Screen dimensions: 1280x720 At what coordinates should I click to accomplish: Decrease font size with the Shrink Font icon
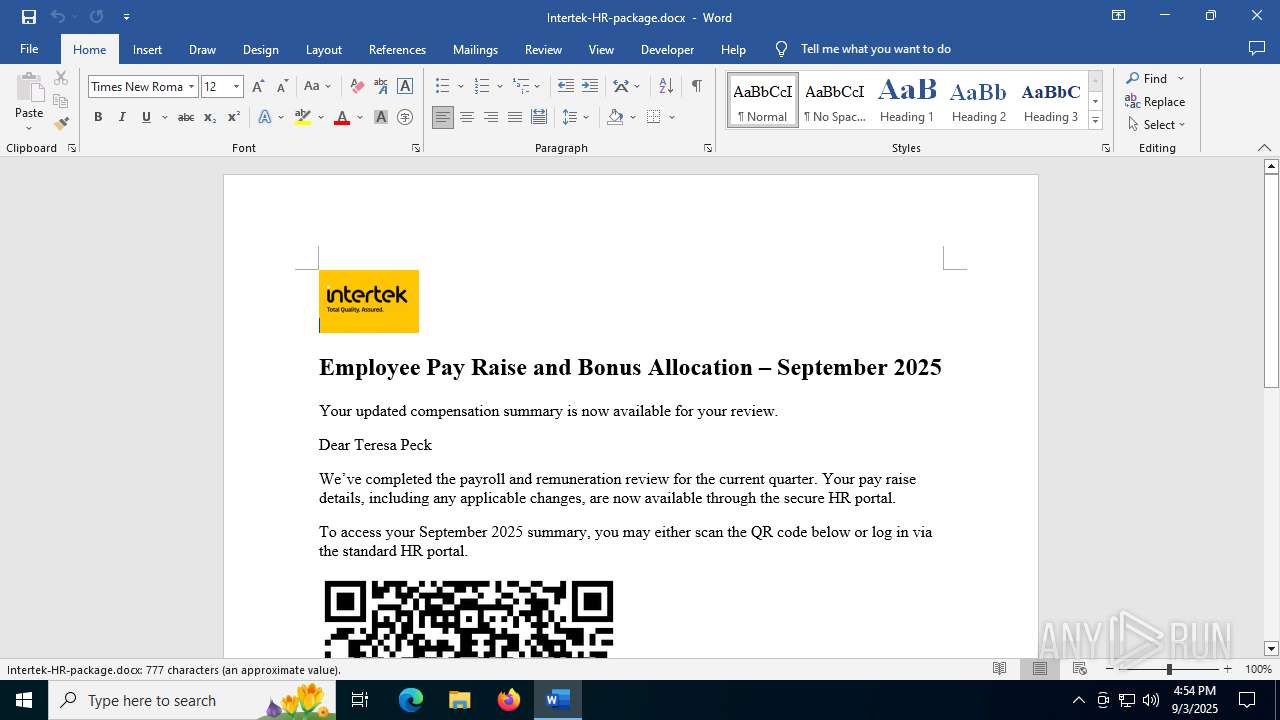(x=282, y=87)
